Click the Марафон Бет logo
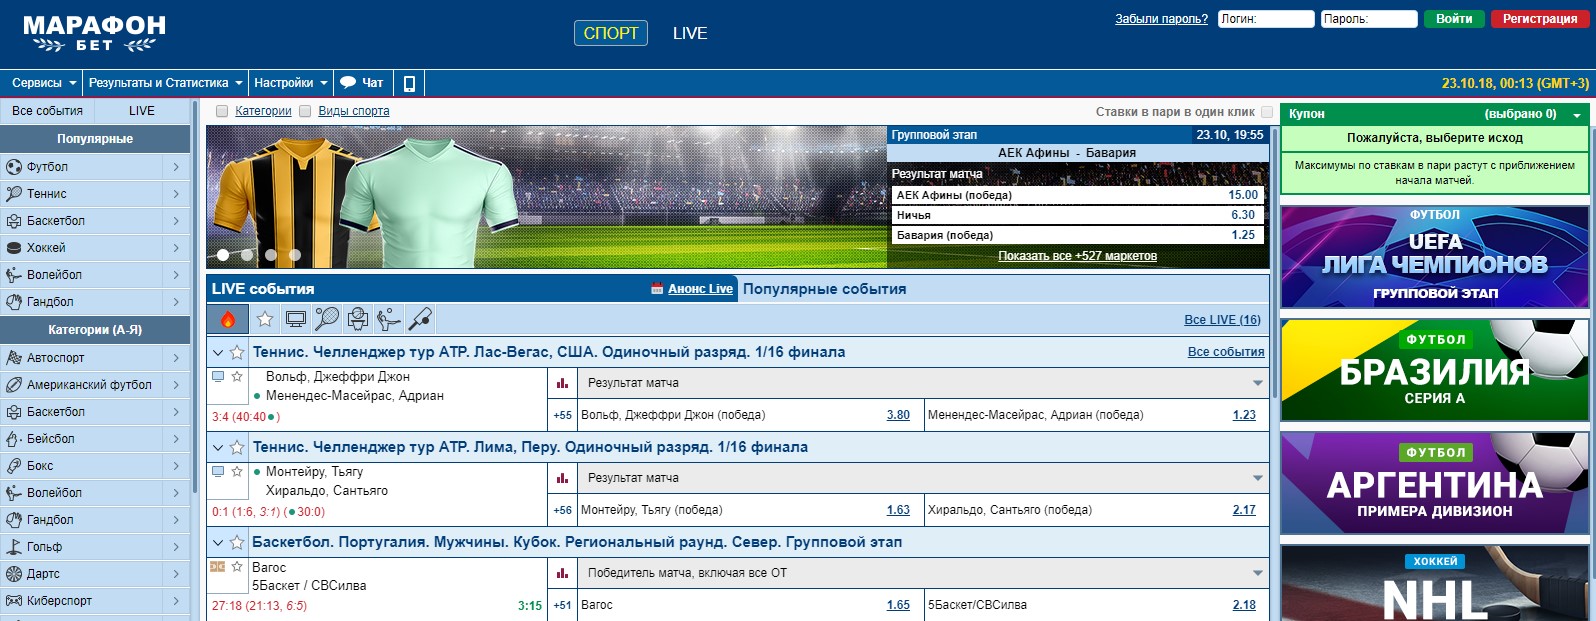This screenshot has height=621, width=1596. pyautogui.click(x=94, y=33)
